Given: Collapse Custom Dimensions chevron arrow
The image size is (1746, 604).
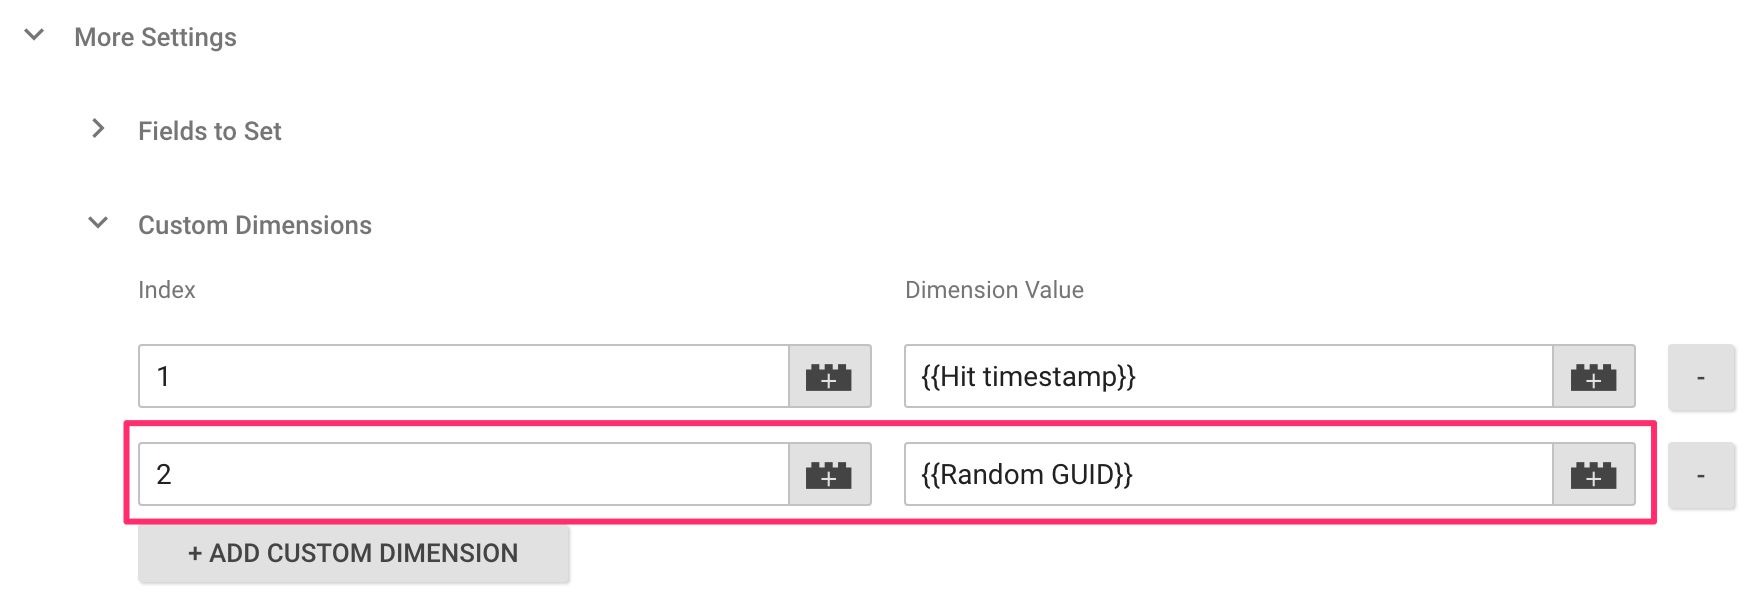Looking at the screenshot, I should pos(98,223).
